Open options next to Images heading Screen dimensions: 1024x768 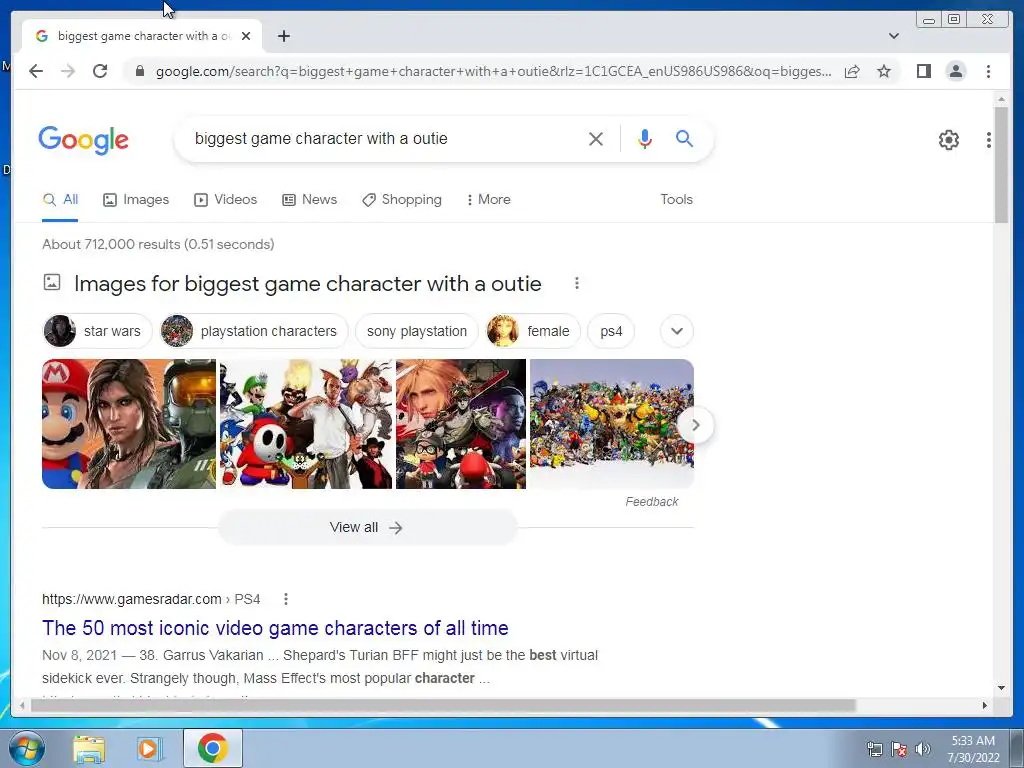pos(576,283)
